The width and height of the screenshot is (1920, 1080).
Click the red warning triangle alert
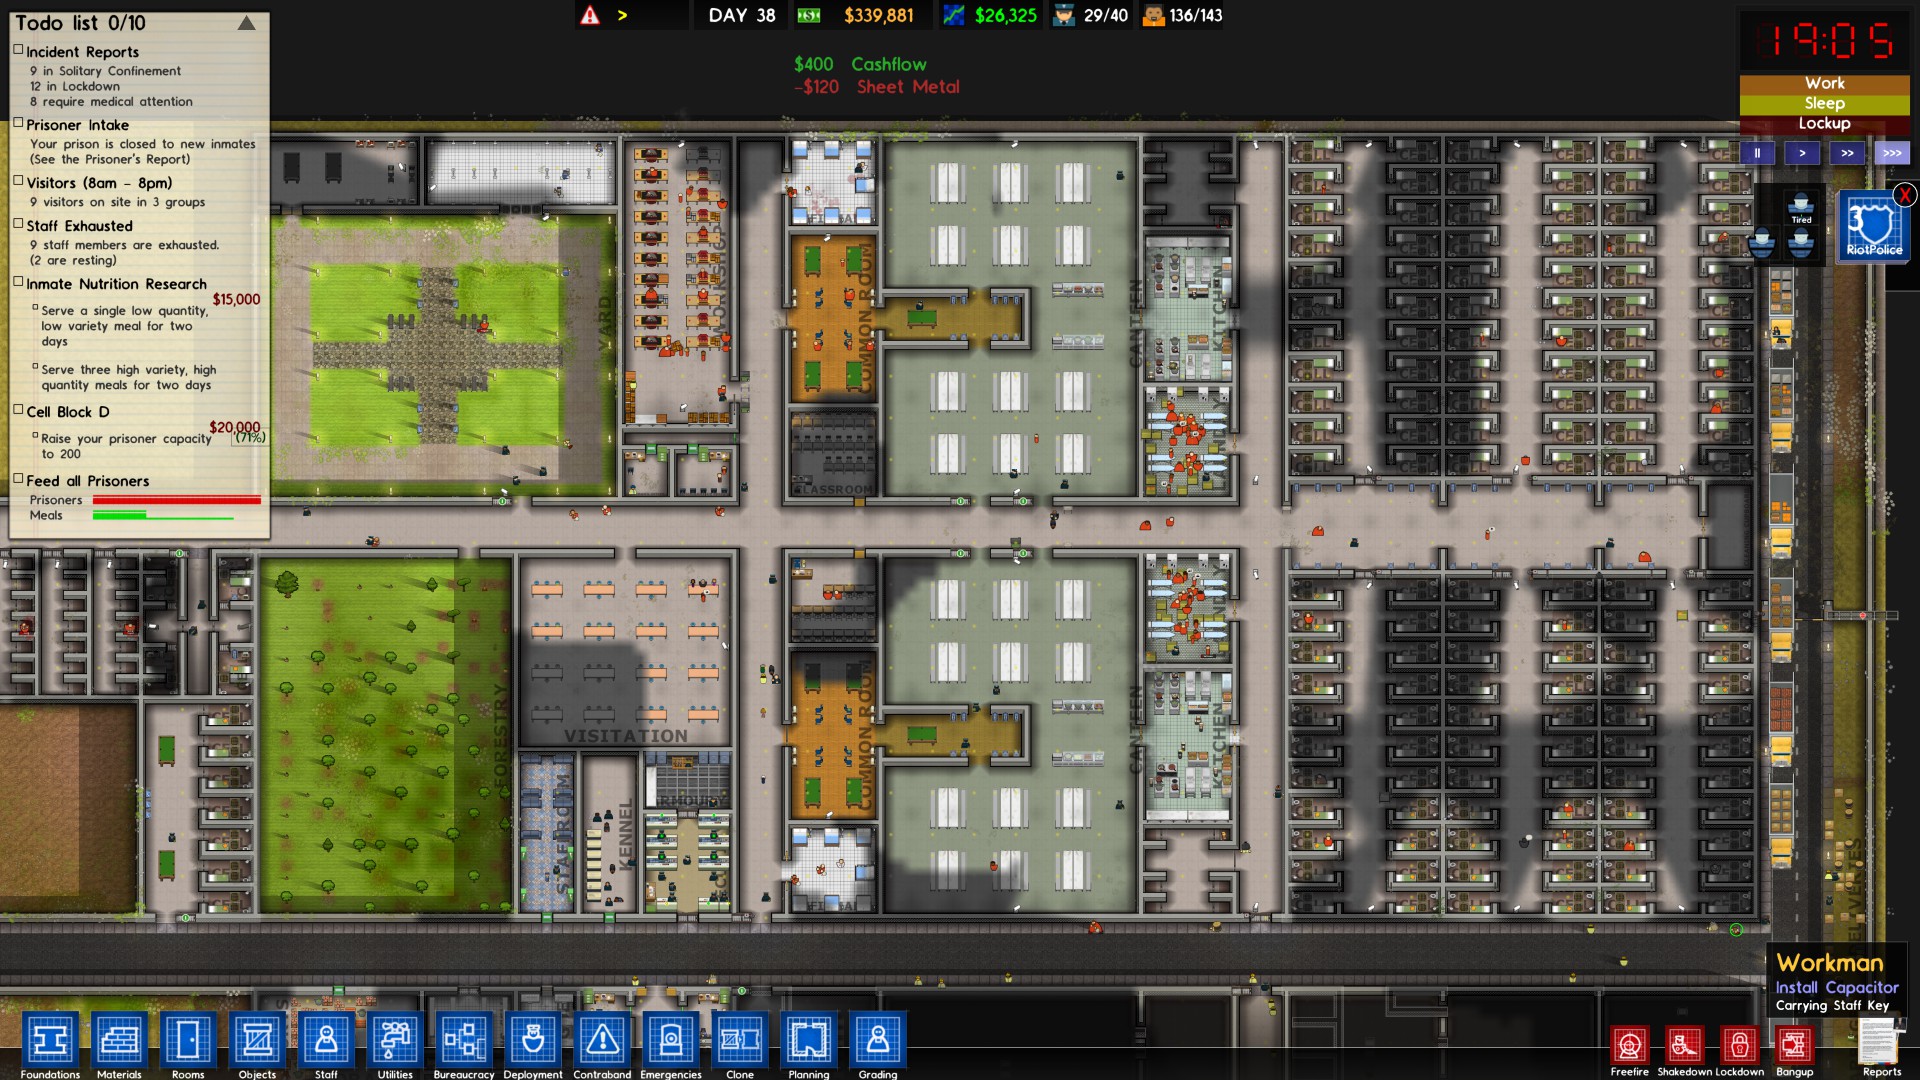[x=590, y=15]
